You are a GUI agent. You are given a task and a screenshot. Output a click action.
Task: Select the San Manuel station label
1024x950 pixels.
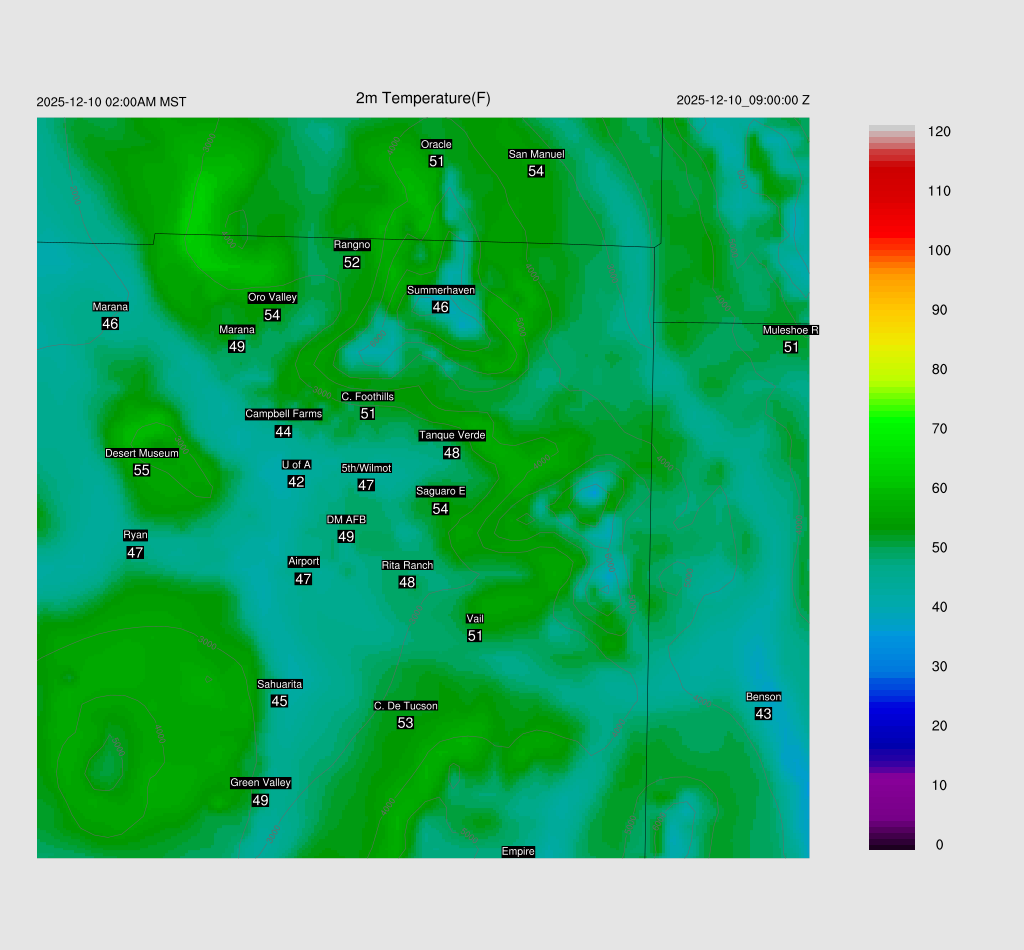[536, 154]
